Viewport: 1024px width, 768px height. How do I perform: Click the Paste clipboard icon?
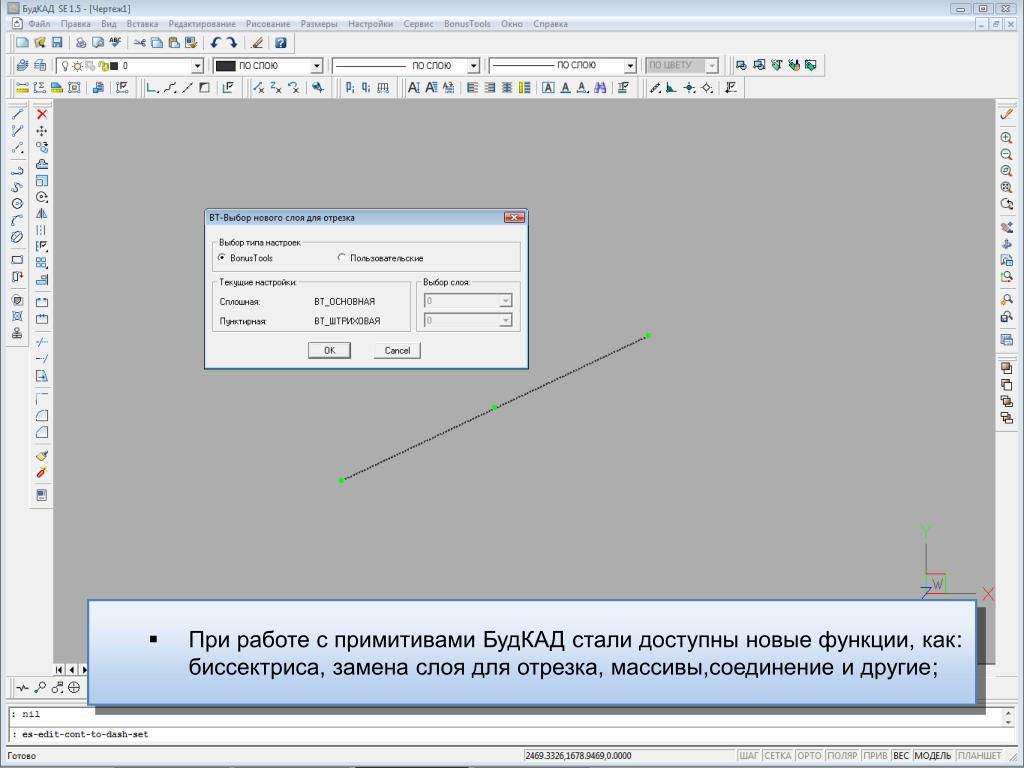coord(174,42)
